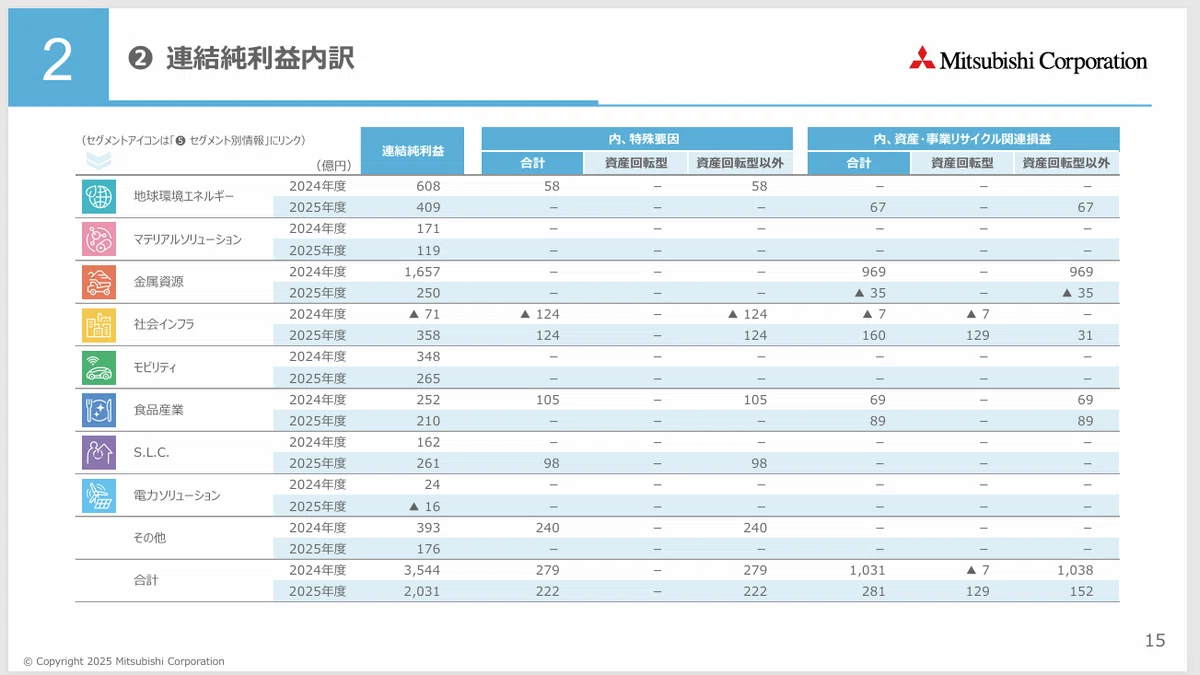The image size is (1200, 675).
Task: Click value 1,657 for 金属資源 2024年度
Action: click(422, 272)
